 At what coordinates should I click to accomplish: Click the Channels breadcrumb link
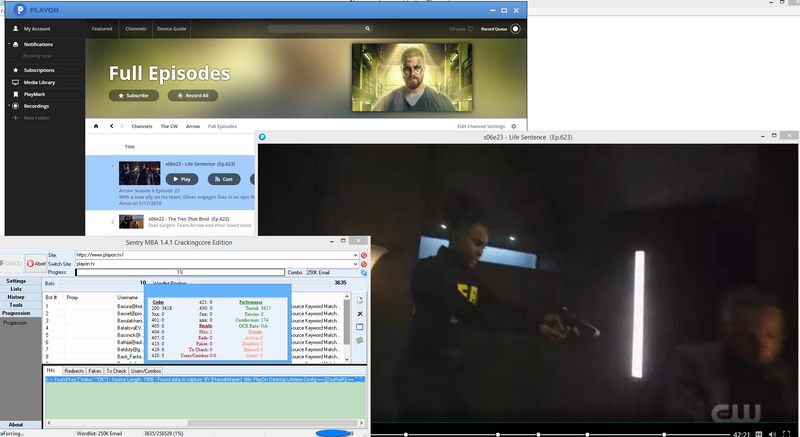point(142,126)
